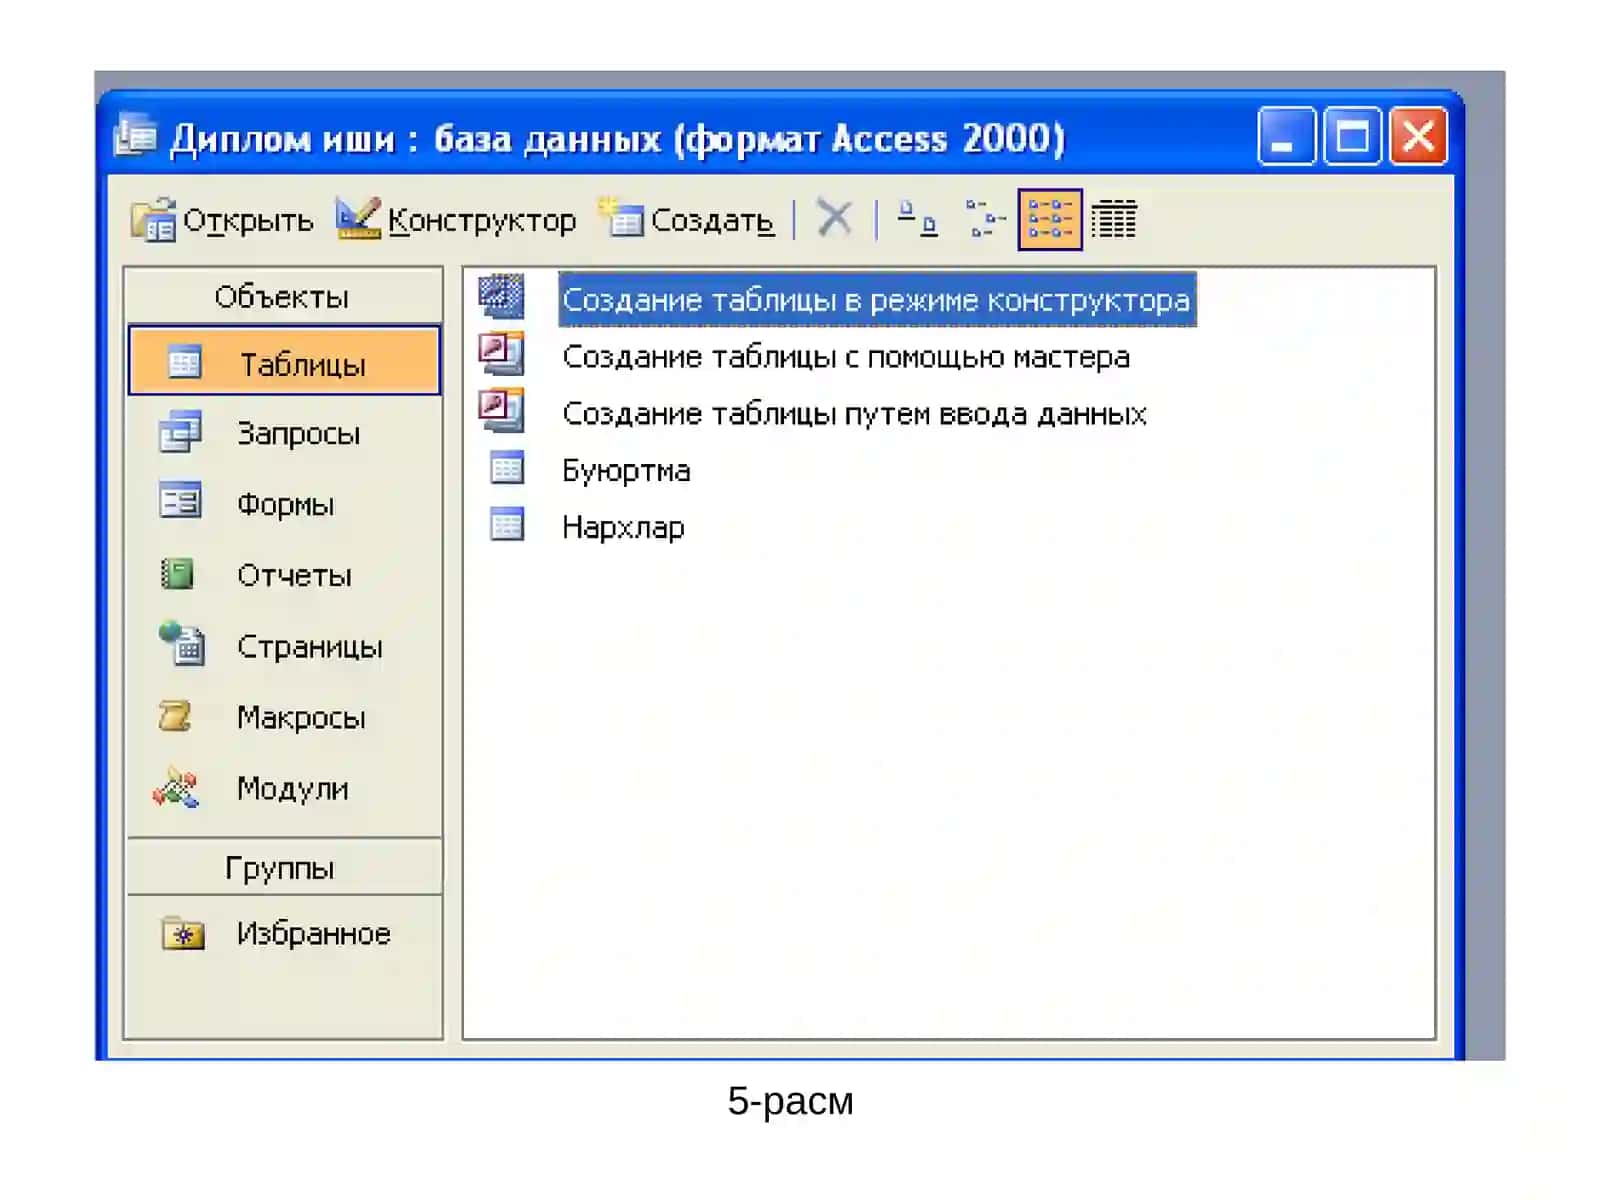Click the Объекты header button
Image resolution: width=1600 pixels, height=1200 pixels.
(283, 296)
